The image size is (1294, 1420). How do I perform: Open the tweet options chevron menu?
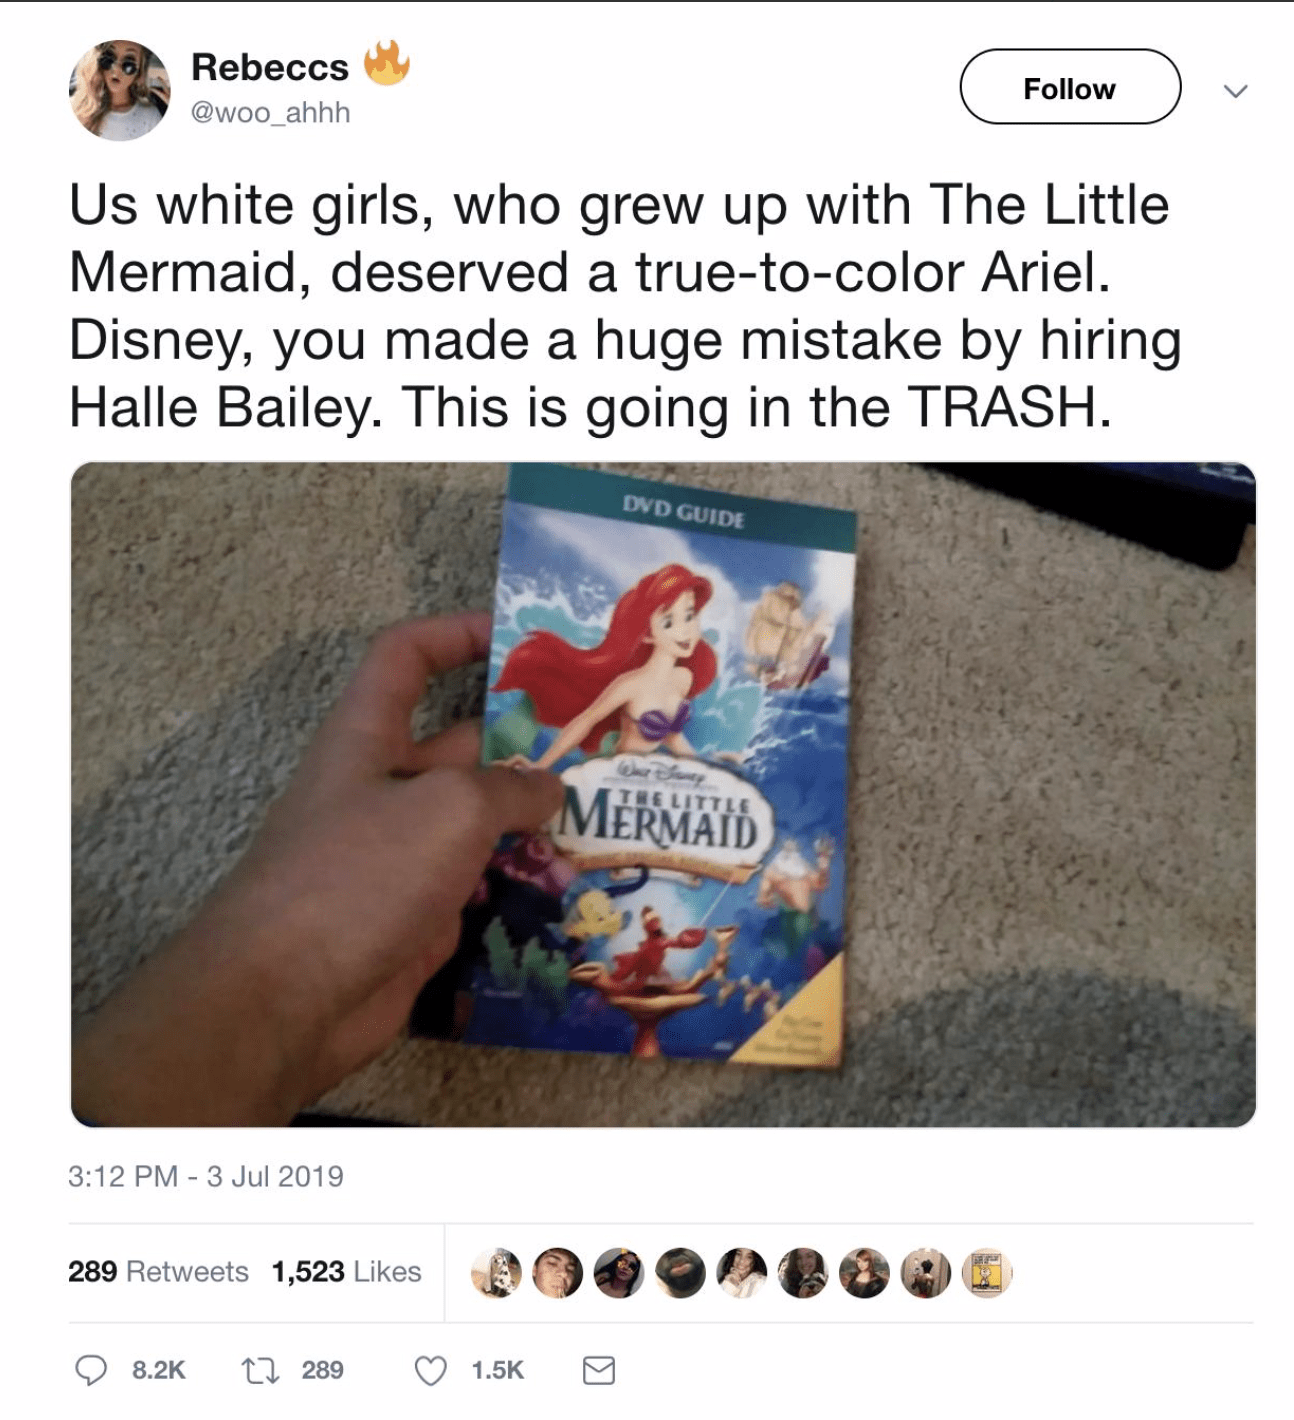(x=1236, y=91)
